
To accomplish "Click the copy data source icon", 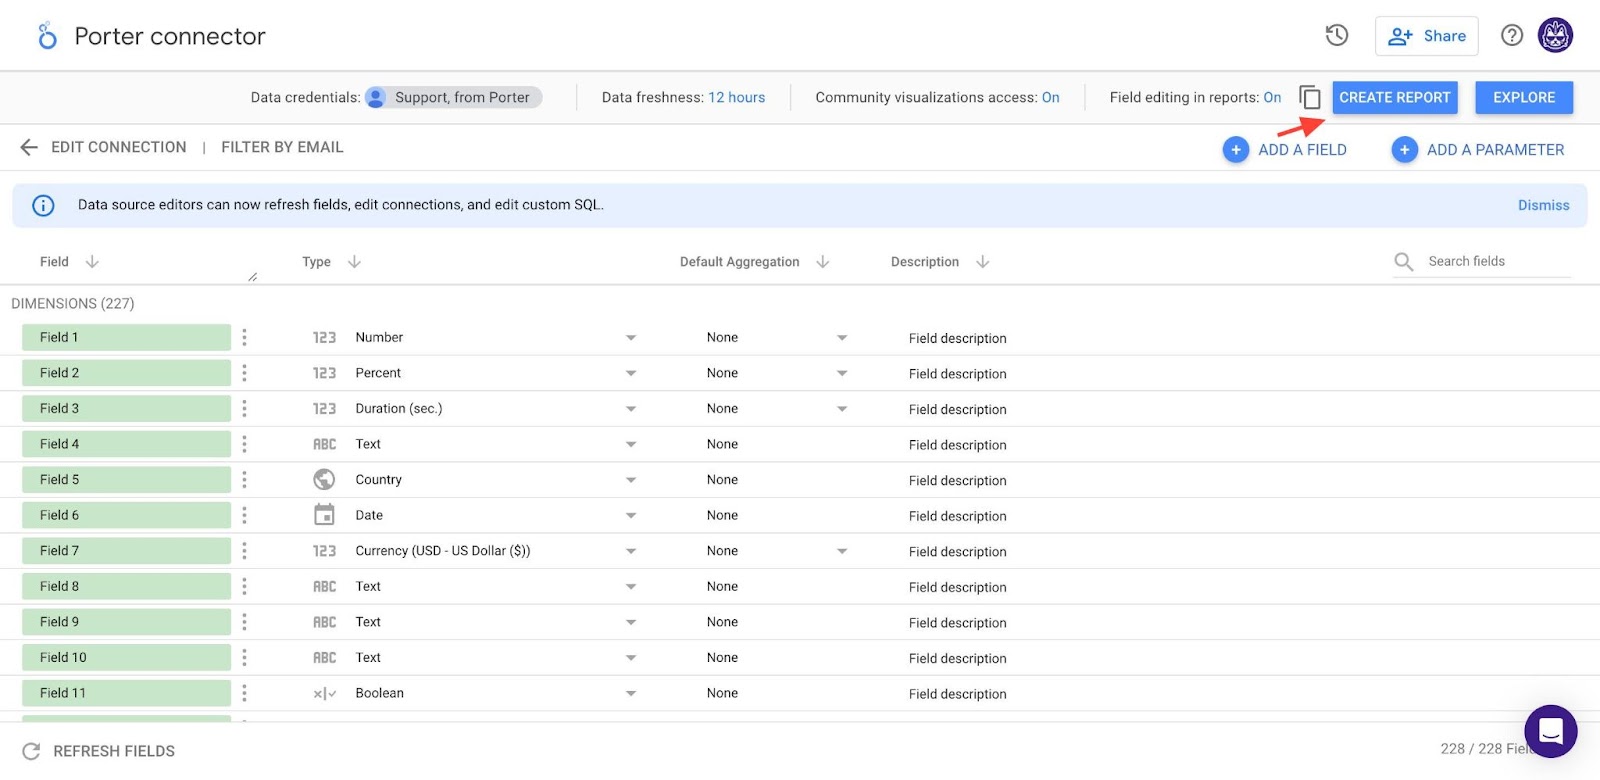I will tap(1310, 97).
